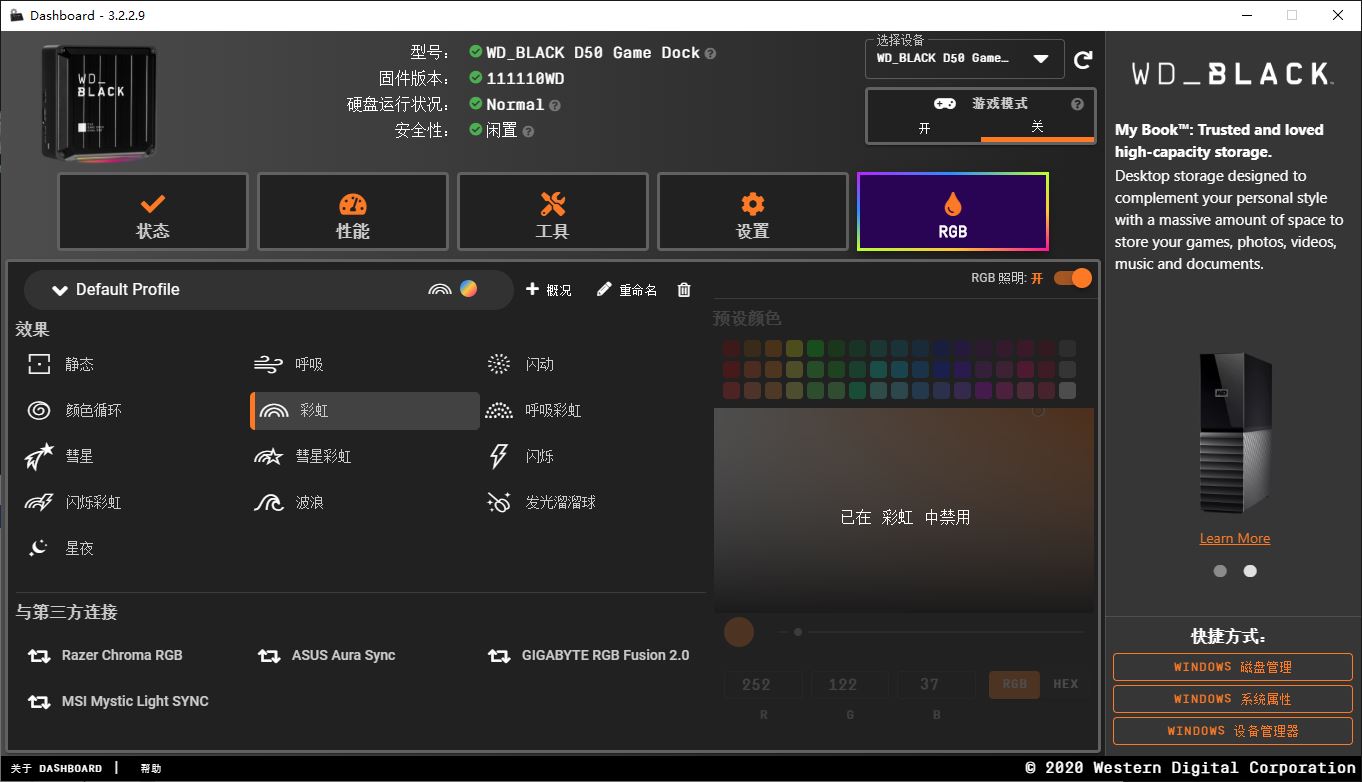1362x782 pixels.
Task: Refresh the device list
Action: (x=1083, y=60)
